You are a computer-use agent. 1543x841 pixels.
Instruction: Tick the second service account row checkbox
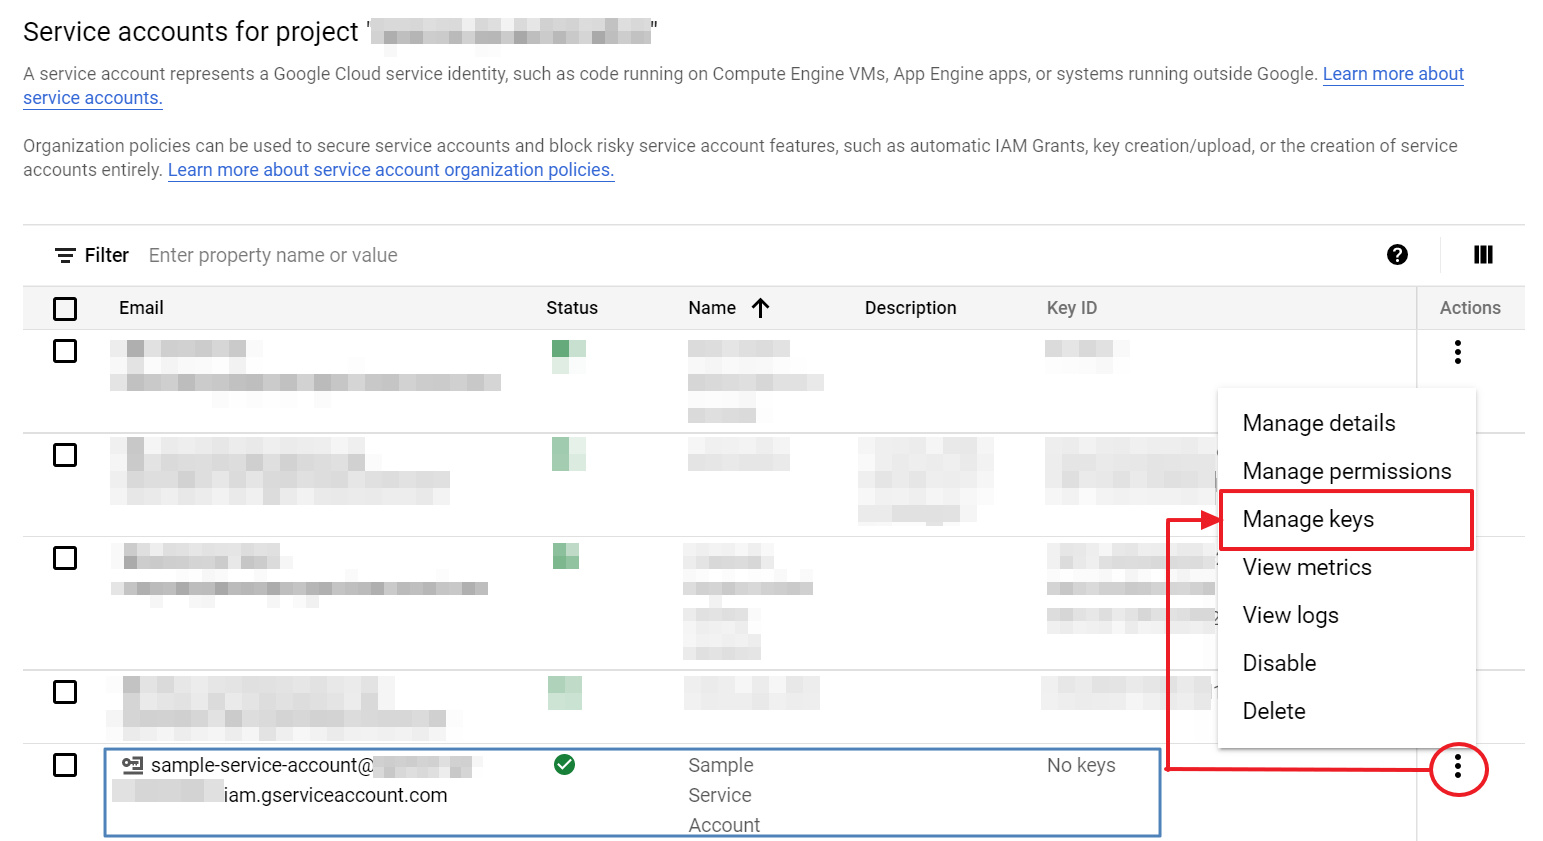[65, 455]
